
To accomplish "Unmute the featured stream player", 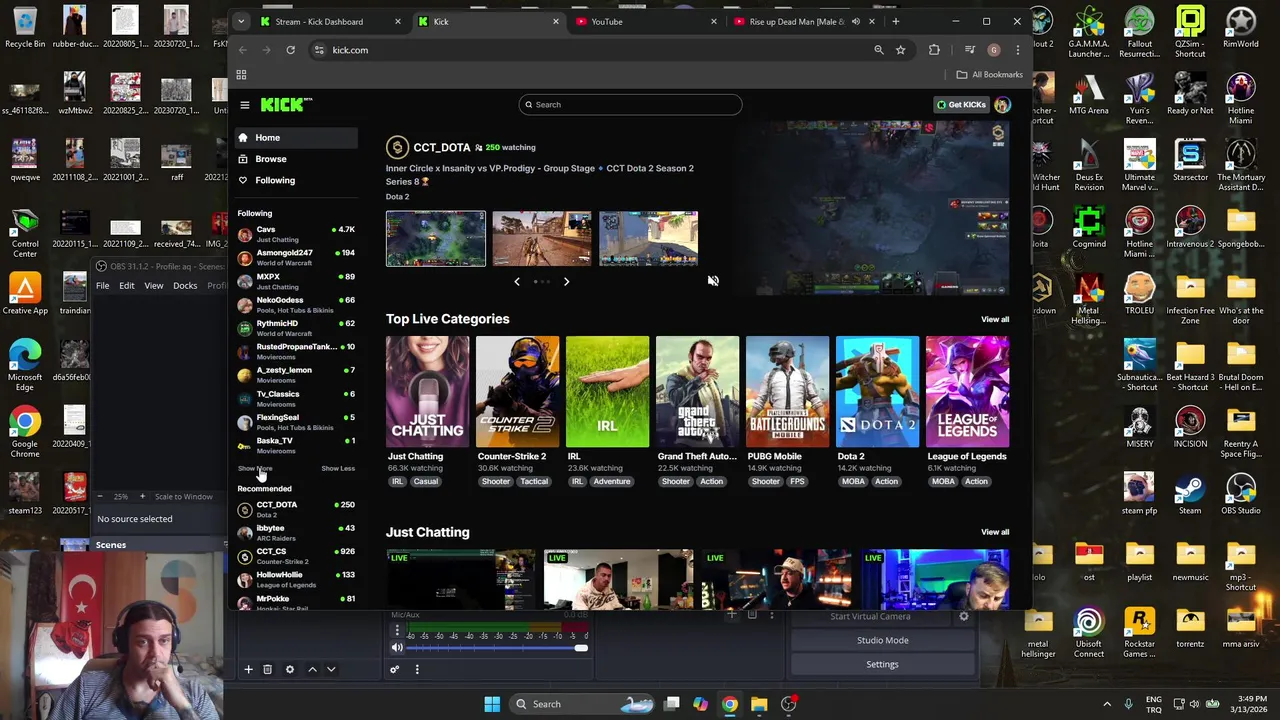I will click(x=713, y=281).
